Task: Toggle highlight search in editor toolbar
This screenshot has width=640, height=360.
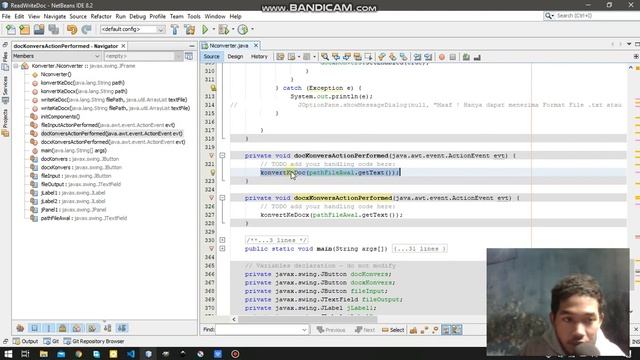Action: tap(358, 57)
